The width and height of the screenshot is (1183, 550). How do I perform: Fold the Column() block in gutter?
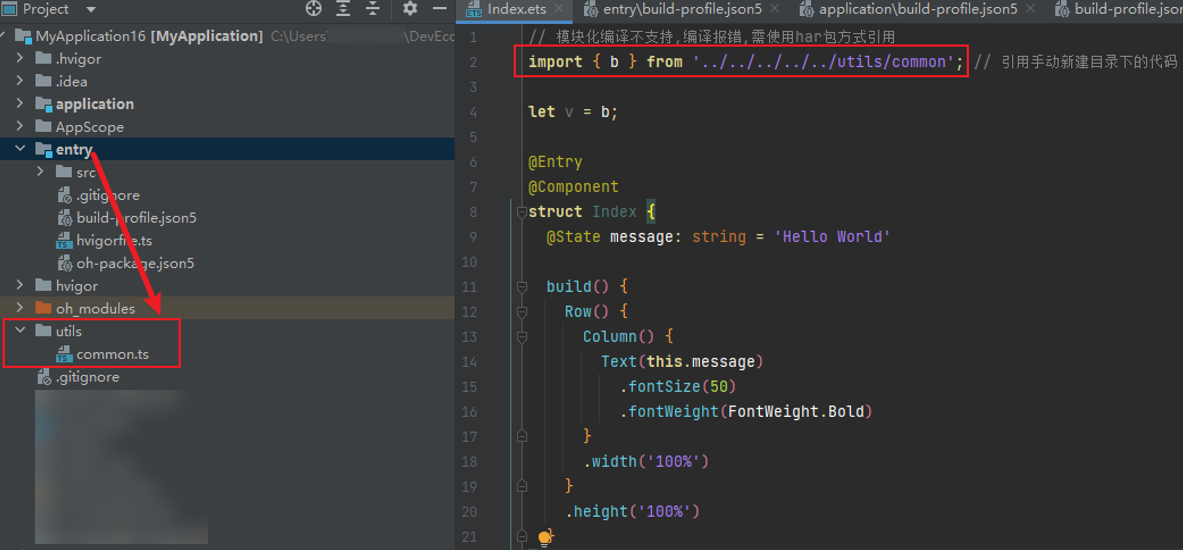click(x=521, y=337)
